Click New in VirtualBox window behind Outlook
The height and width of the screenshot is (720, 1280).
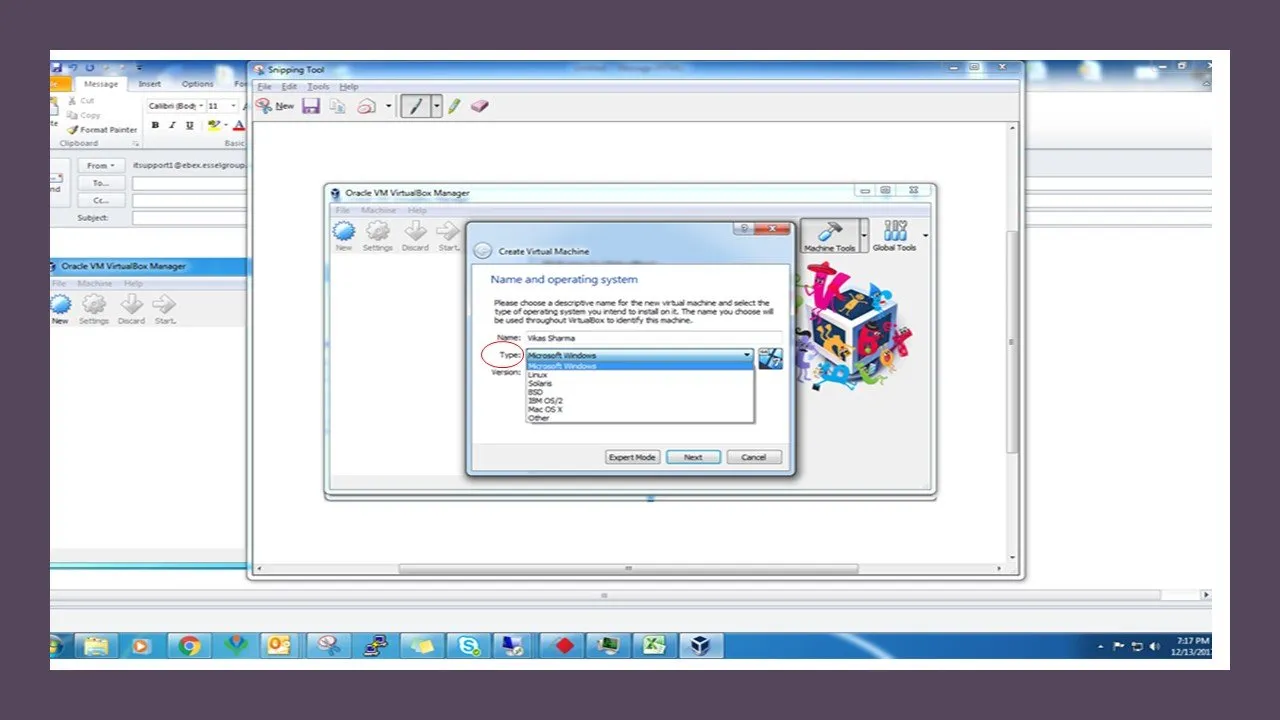61,309
